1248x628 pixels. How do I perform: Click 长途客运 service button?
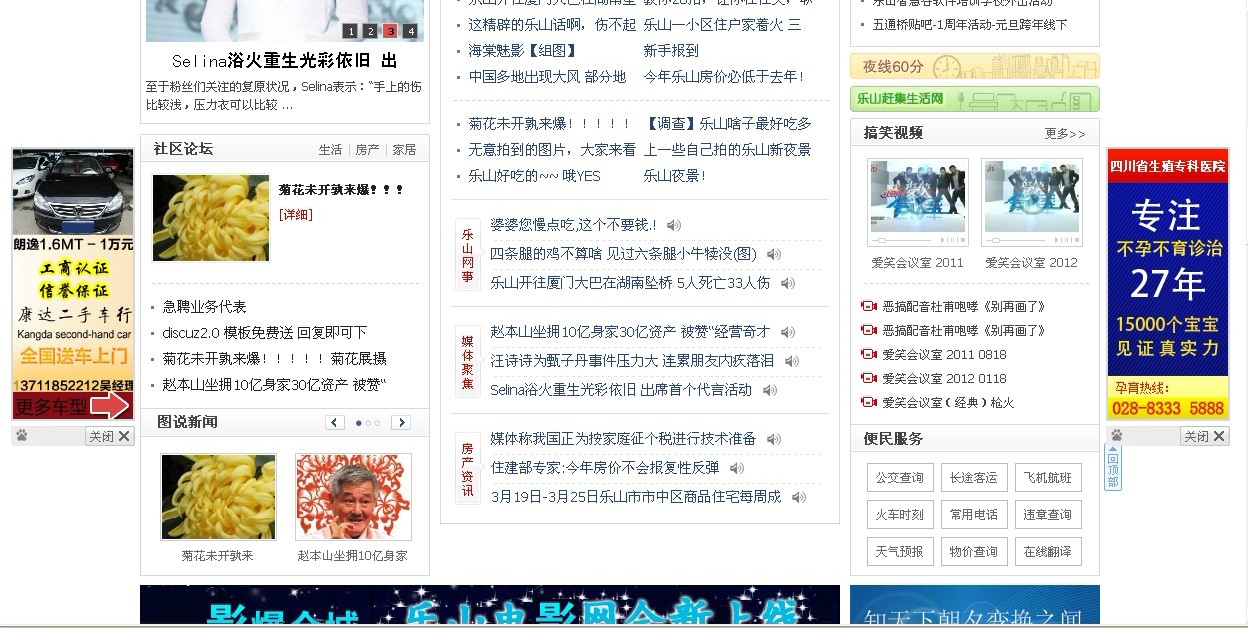click(x=974, y=478)
